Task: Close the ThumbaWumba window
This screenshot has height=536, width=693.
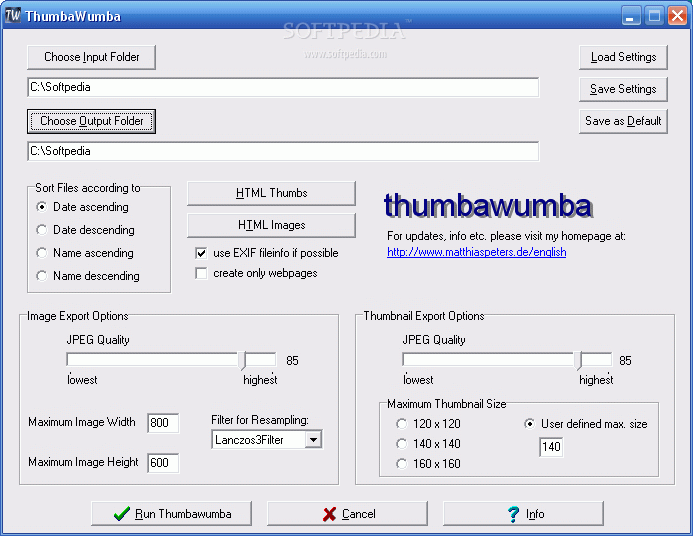Action: click(x=677, y=15)
